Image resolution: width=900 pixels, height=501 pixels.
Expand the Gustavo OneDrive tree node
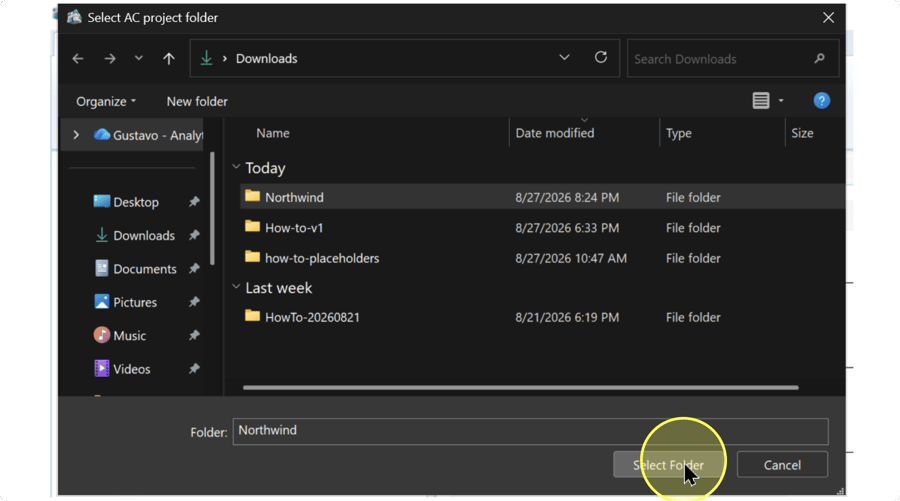[x=76, y=135]
